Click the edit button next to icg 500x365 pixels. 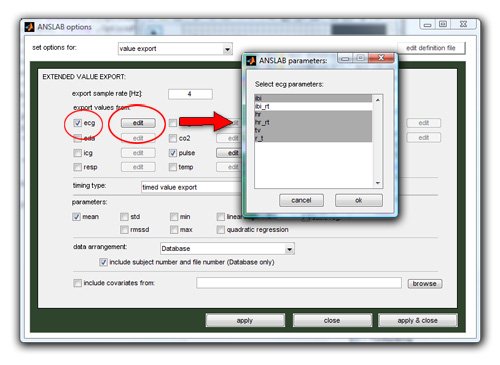[138, 153]
